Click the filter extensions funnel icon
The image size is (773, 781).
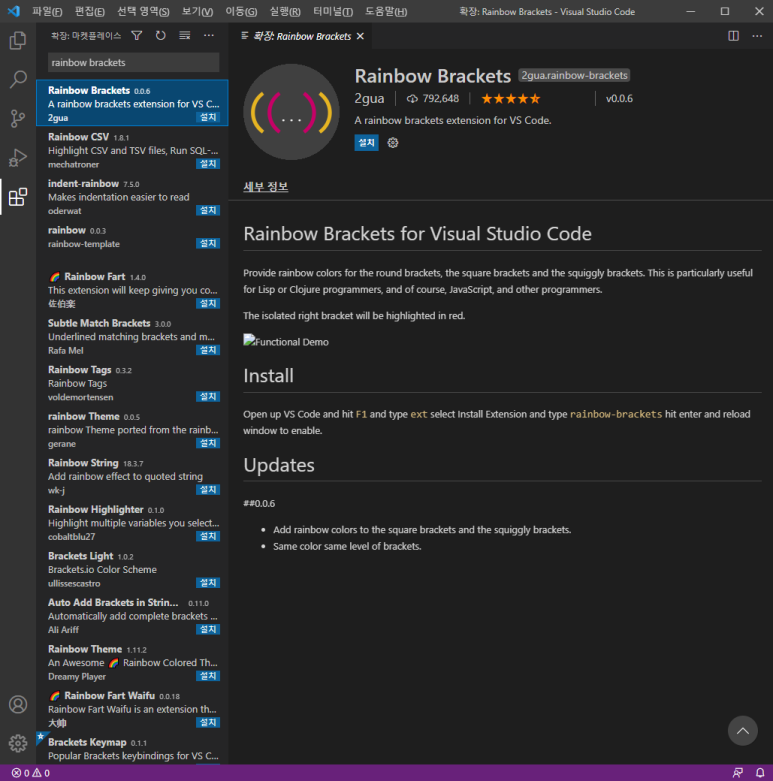click(136, 35)
